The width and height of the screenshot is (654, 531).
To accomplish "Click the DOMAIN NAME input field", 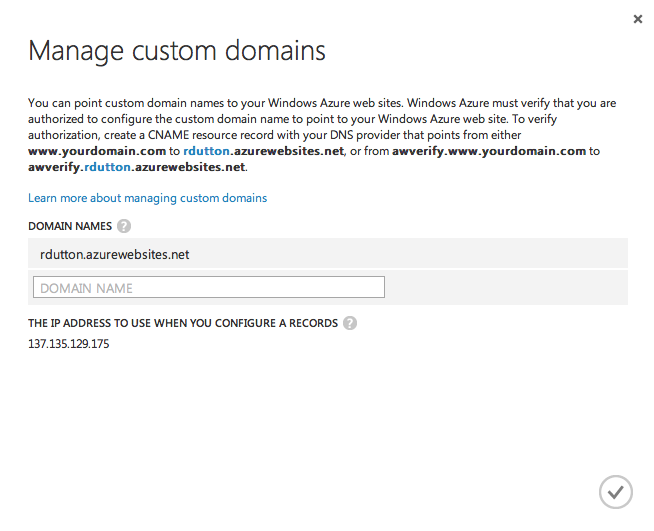I will coord(209,287).
